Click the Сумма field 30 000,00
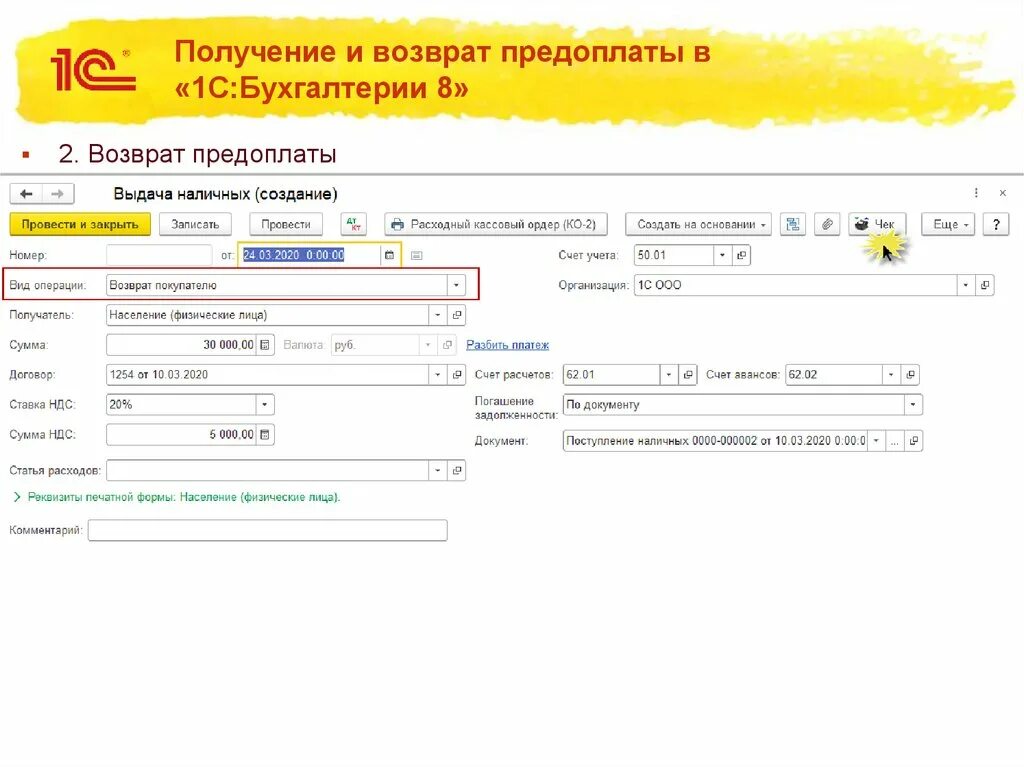Viewport: 1024px width, 767px height. [x=182, y=345]
